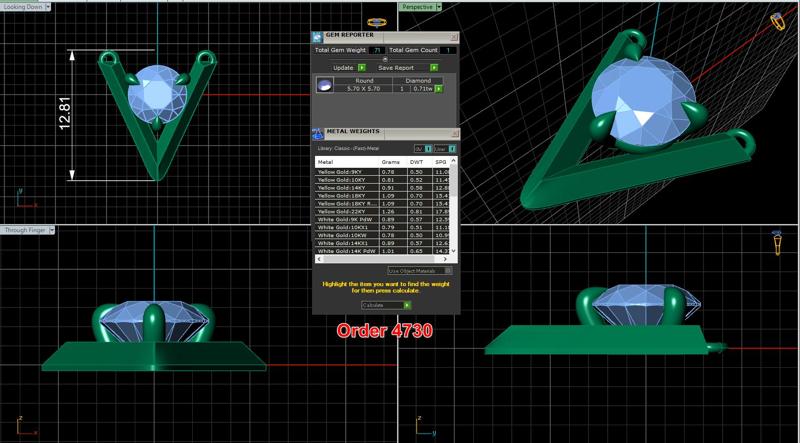Open the Looking Down viewport dropdown arrow

click(x=48, y=7)
